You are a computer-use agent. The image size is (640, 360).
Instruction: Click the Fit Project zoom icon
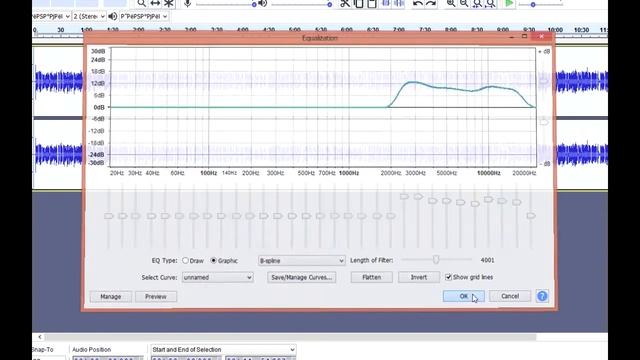(x=491, y=4)
